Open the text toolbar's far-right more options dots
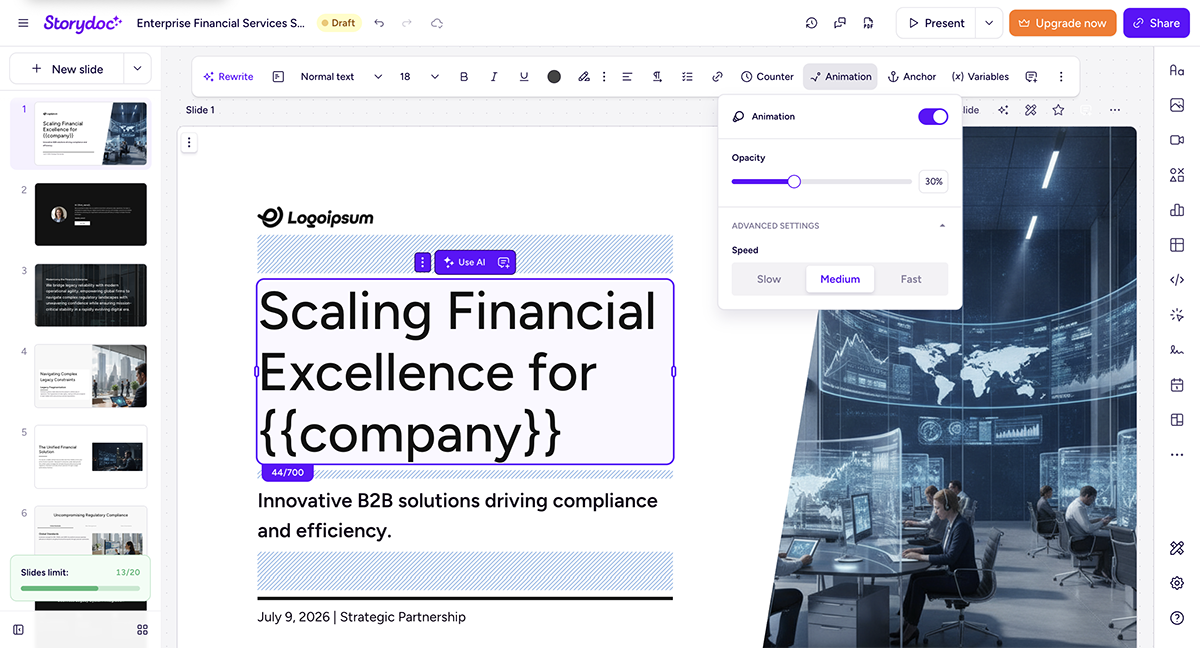The width and height of the screenshot is (1200, 648). [x=1061, y=76]
